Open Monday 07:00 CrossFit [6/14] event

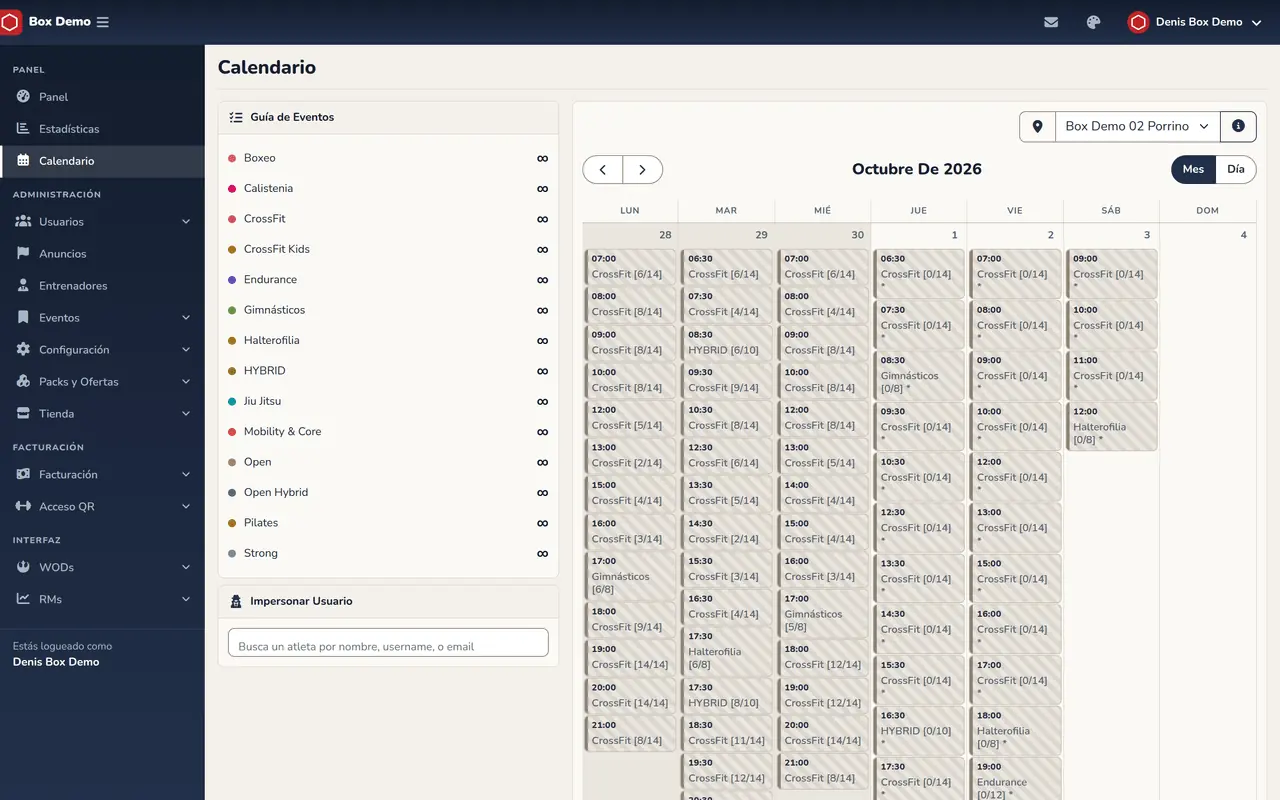tap(631, 267)
